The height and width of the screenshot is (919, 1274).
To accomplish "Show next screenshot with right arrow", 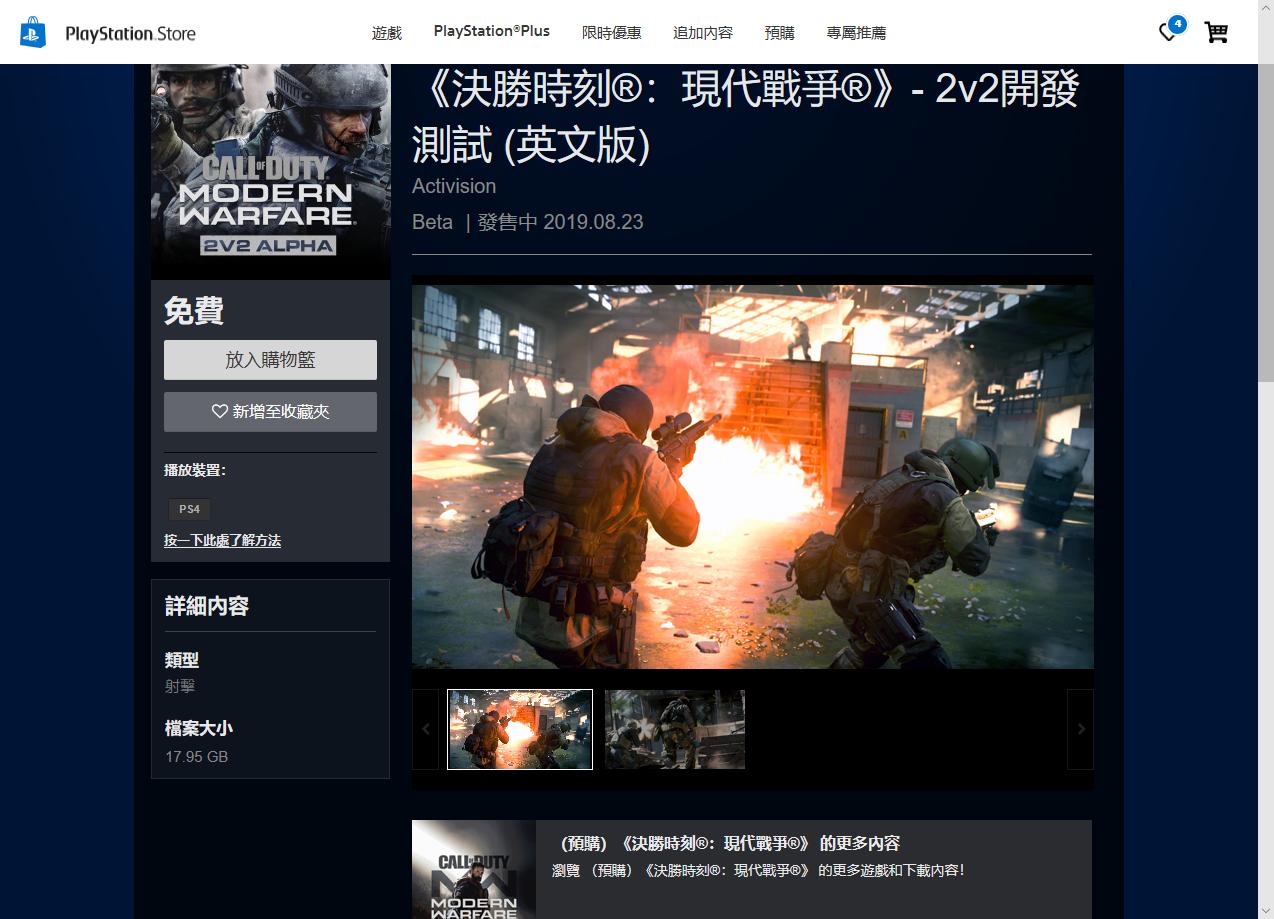I will point(1080,729).
